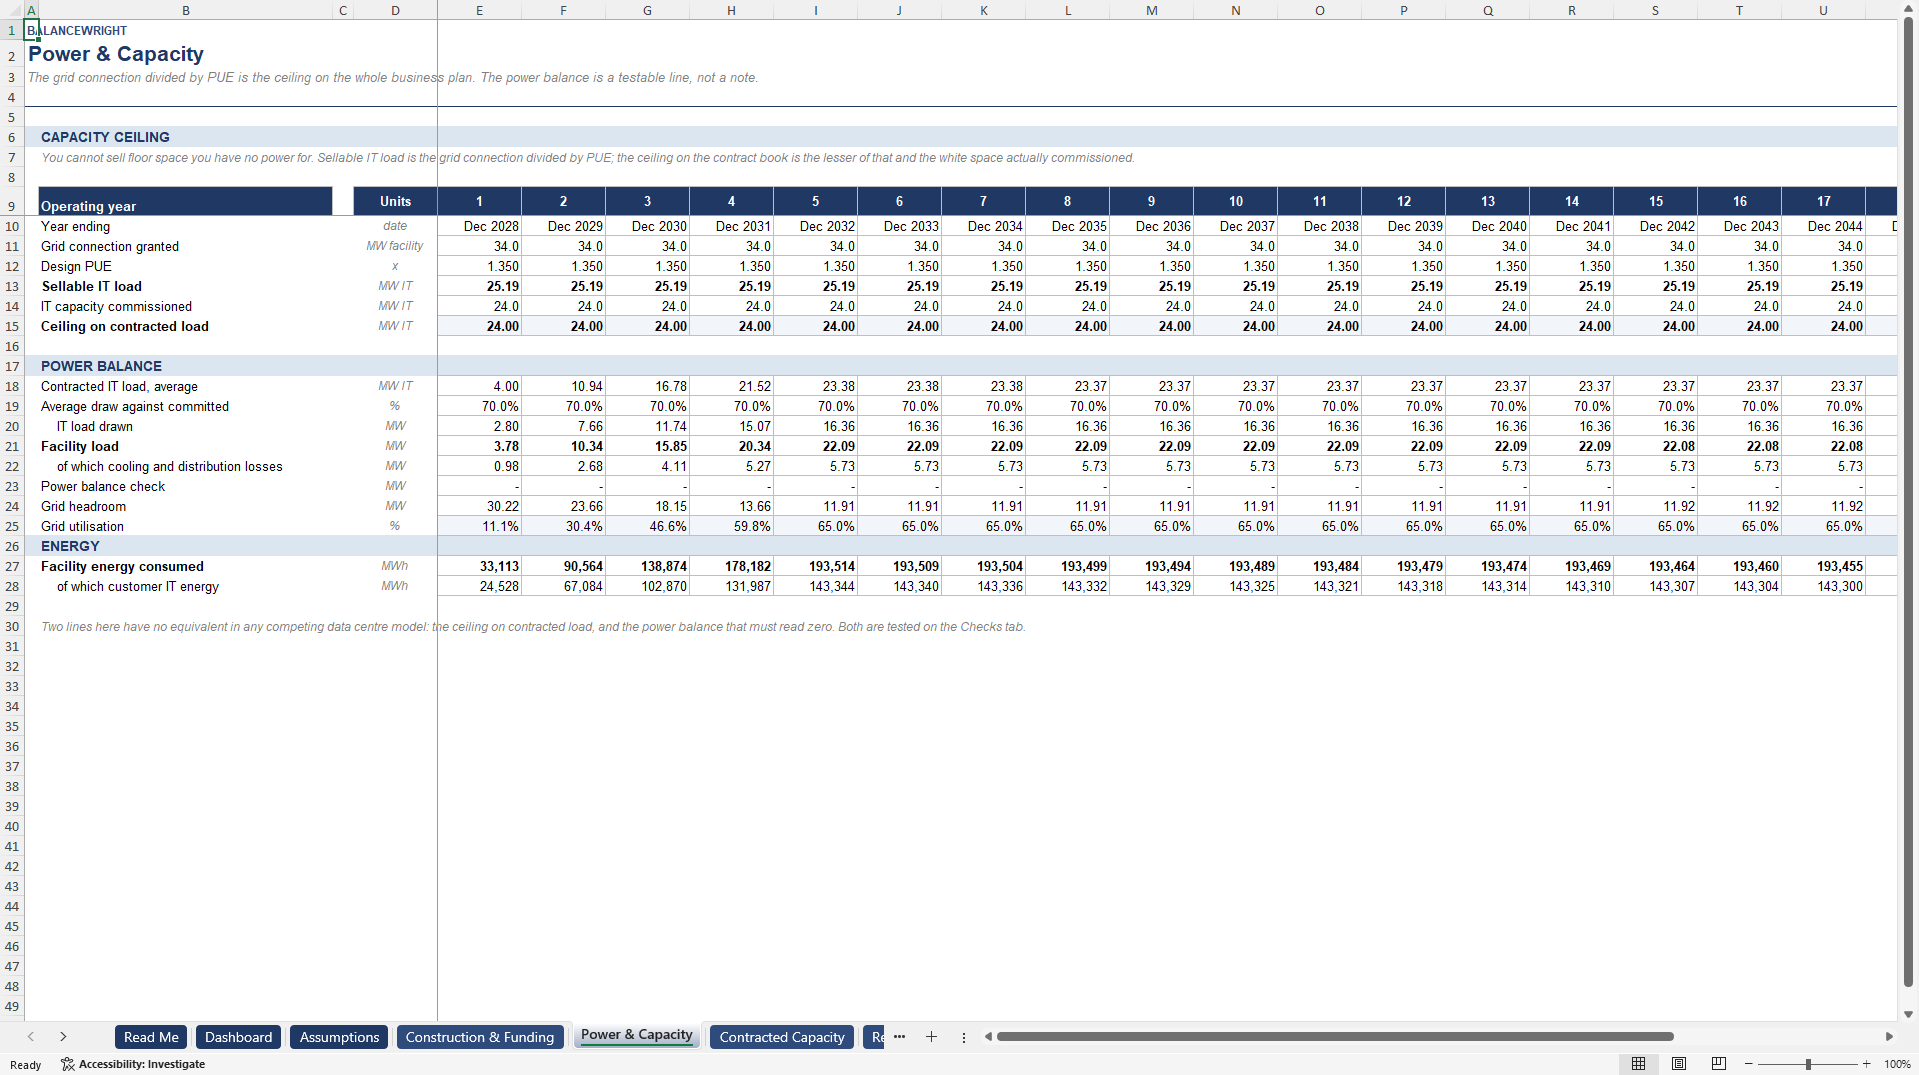Viewport: 1919px width, 1075px height.
Task: Select column U header
Action: [x=1823, y=10]
